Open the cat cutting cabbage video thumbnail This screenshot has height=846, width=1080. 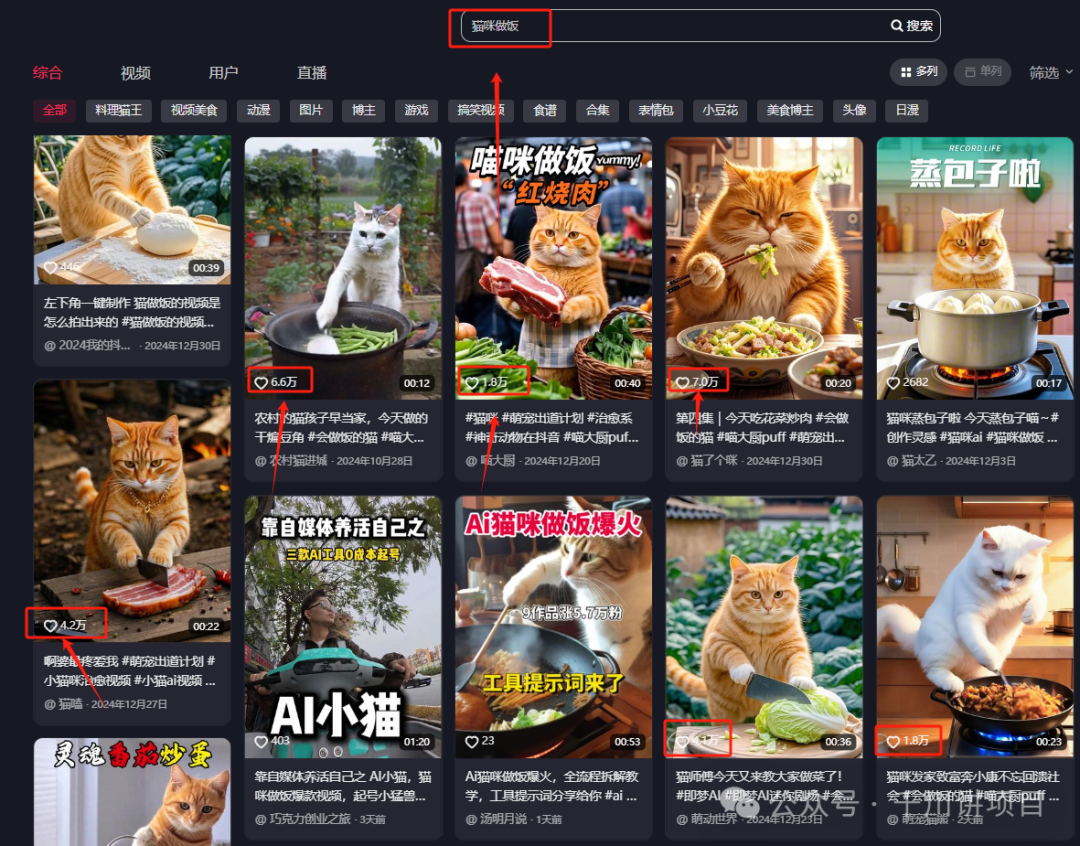764,627
